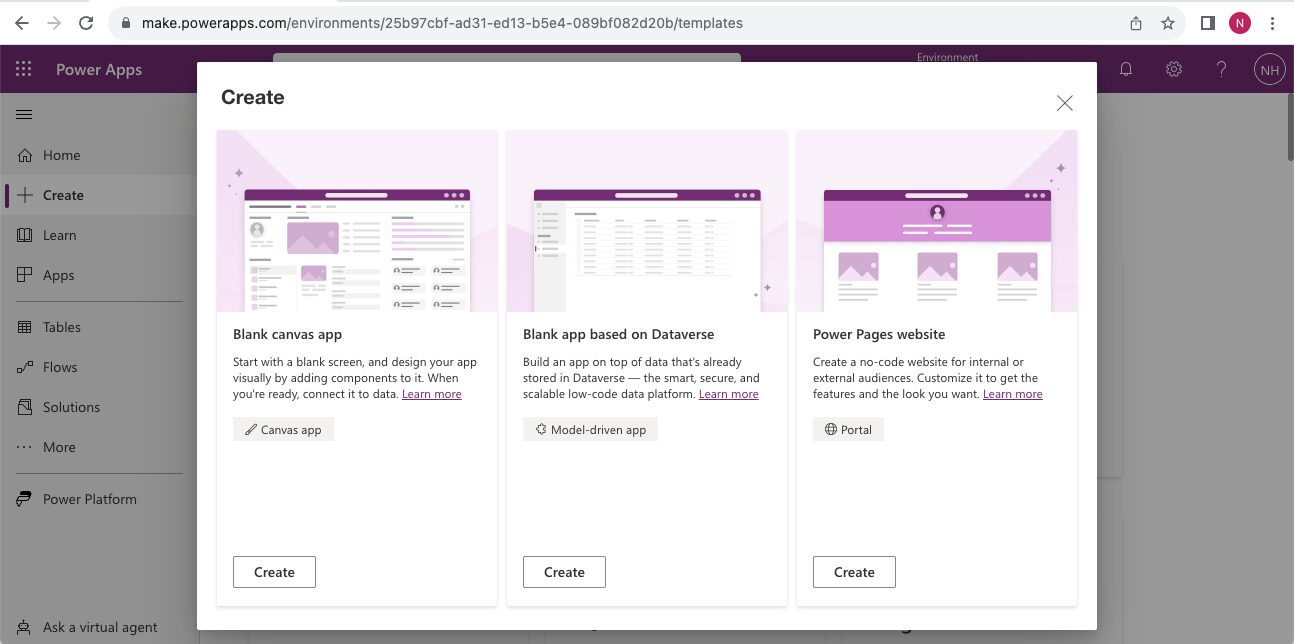Open the settings gear icon
The width and height of the screenshot is (1294, 644).
[1174, 70]
